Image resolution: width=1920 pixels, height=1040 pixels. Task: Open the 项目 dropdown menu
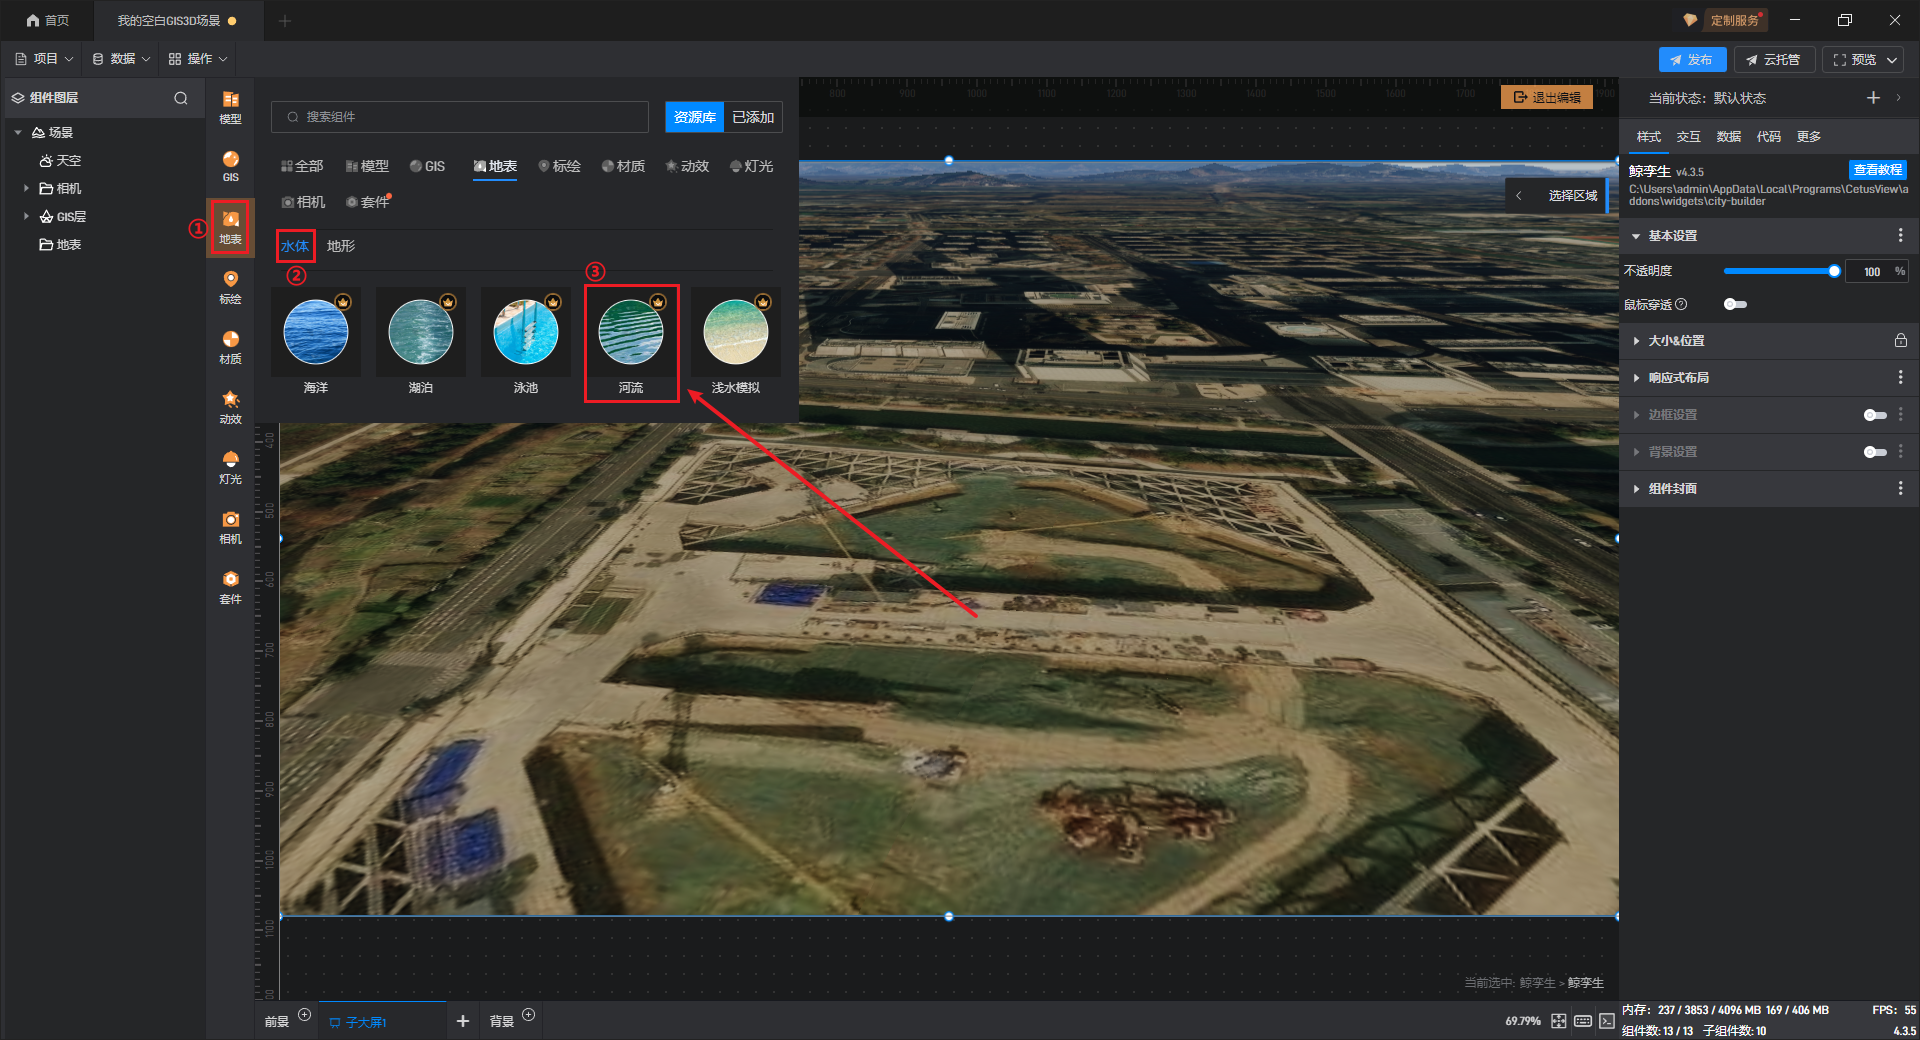point(45,59)
